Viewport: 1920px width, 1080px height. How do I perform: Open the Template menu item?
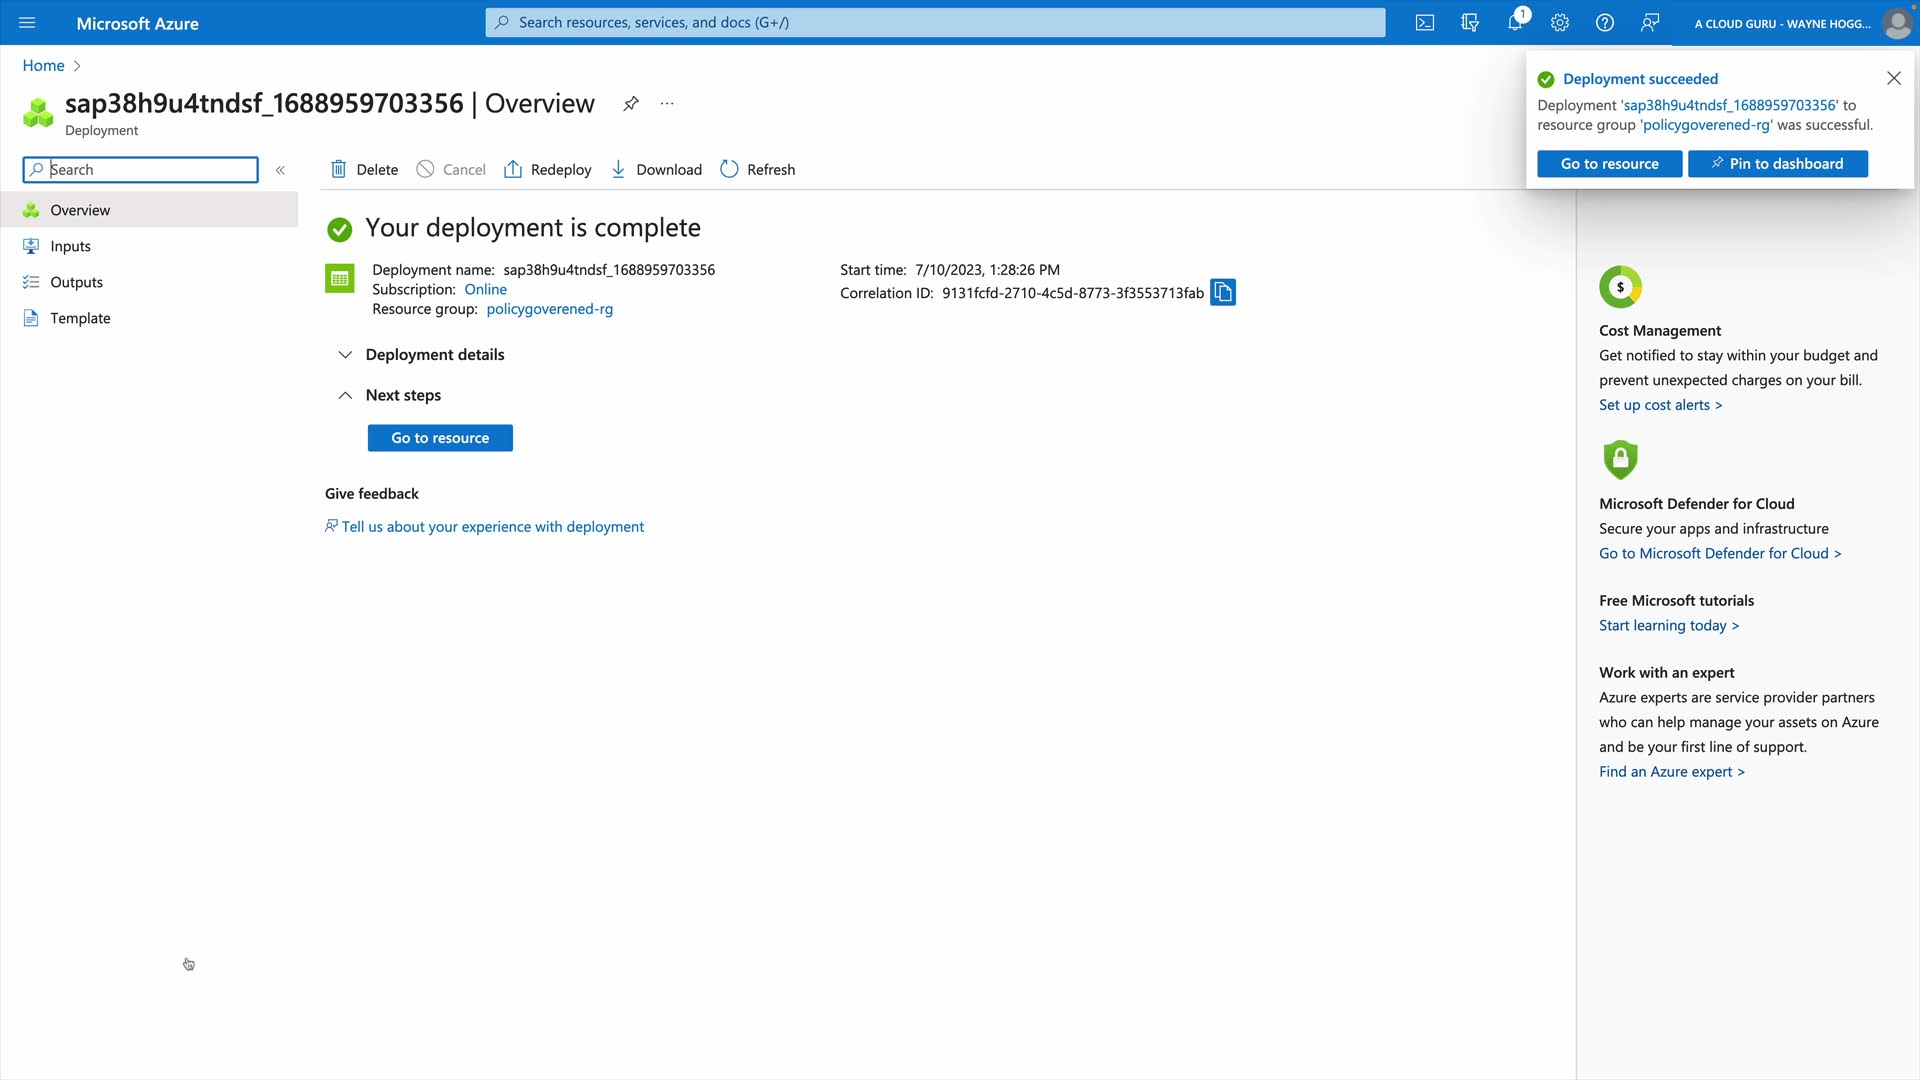pyautogui.click(x=80, y=318)
